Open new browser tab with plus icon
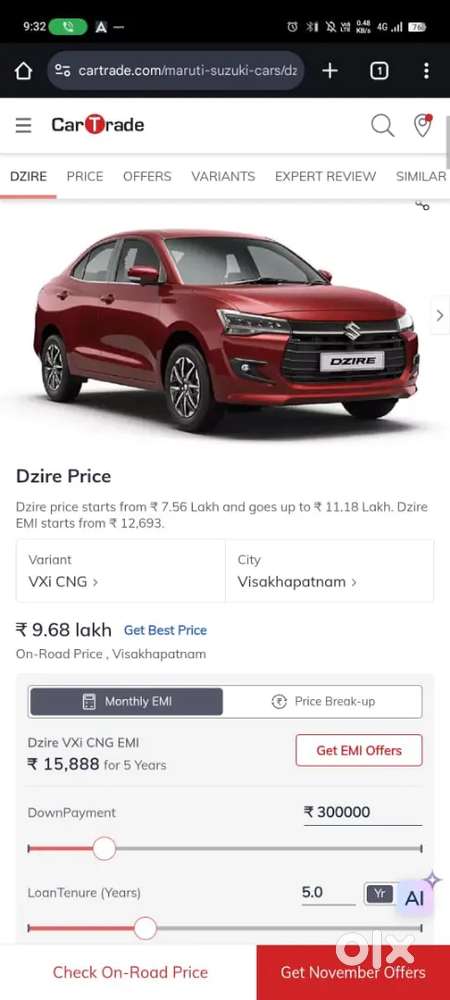The height and width of the screenshot is (1000, 450). (330, 71)
